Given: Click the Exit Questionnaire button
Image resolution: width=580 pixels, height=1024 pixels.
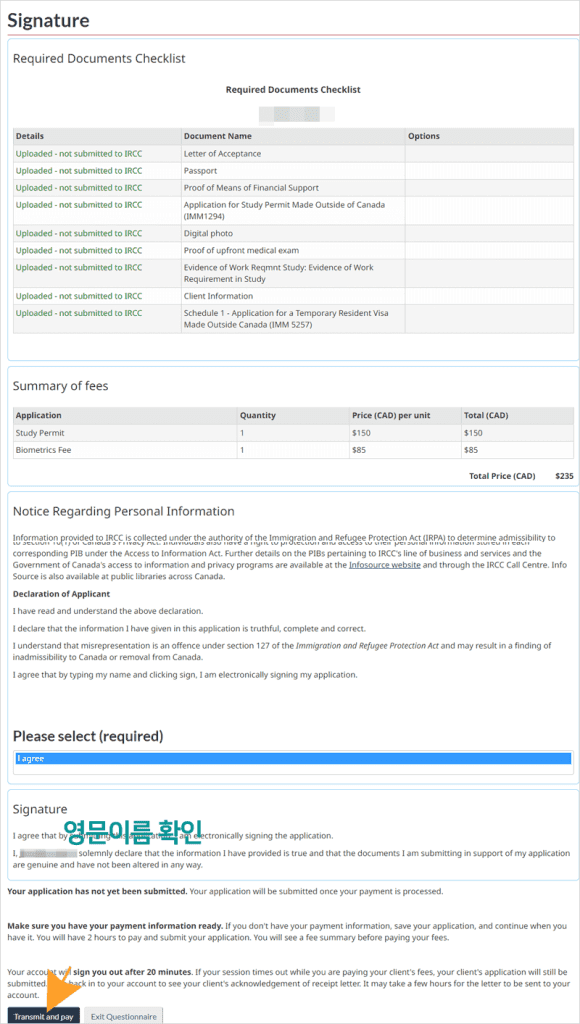Looking at the screenshot, I should pyautogui.click(x=123, y=1016).
